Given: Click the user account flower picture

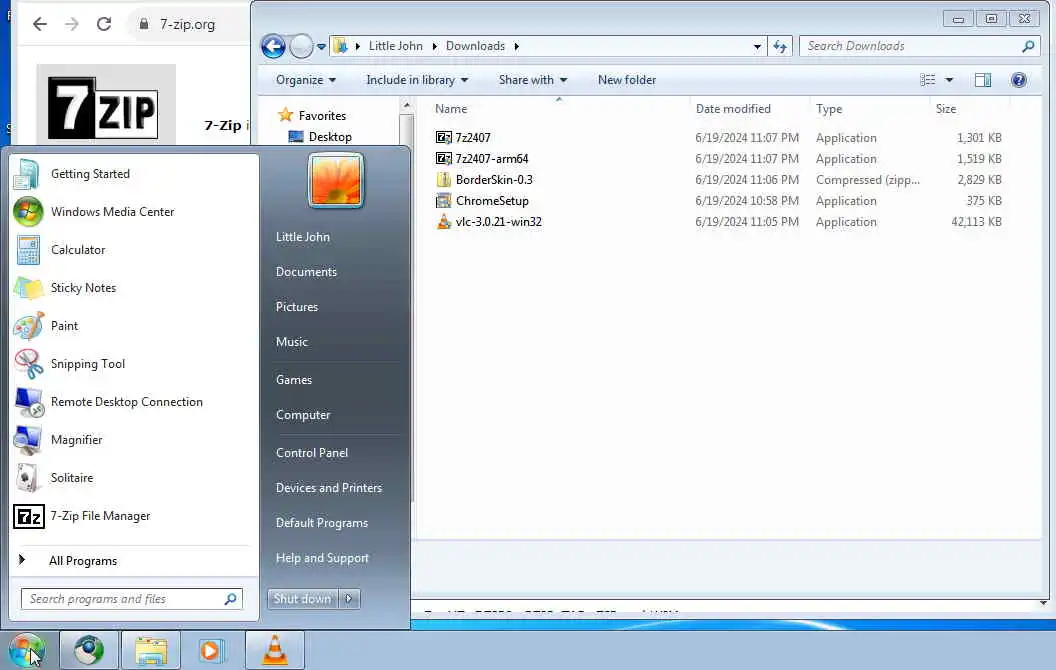Looking at the screenshot, I should (336, 180).
